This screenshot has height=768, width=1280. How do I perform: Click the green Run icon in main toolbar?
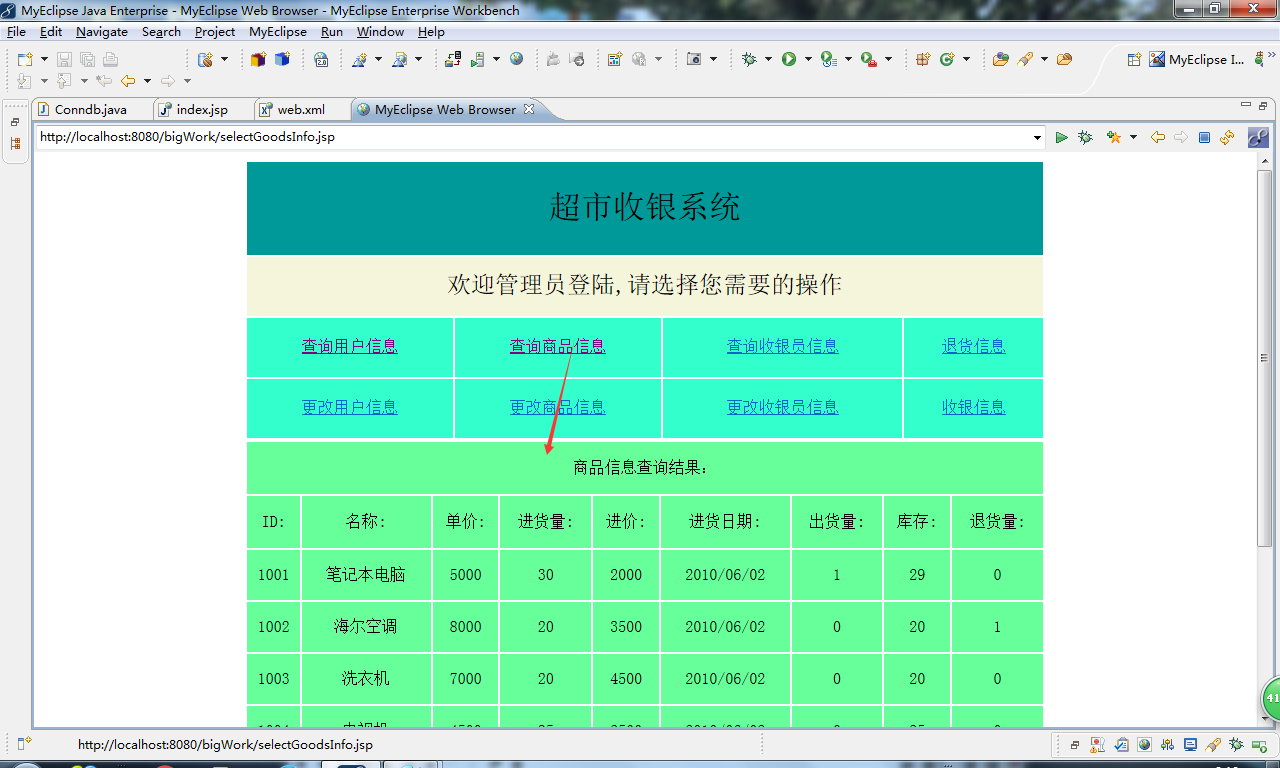point(789,60)
